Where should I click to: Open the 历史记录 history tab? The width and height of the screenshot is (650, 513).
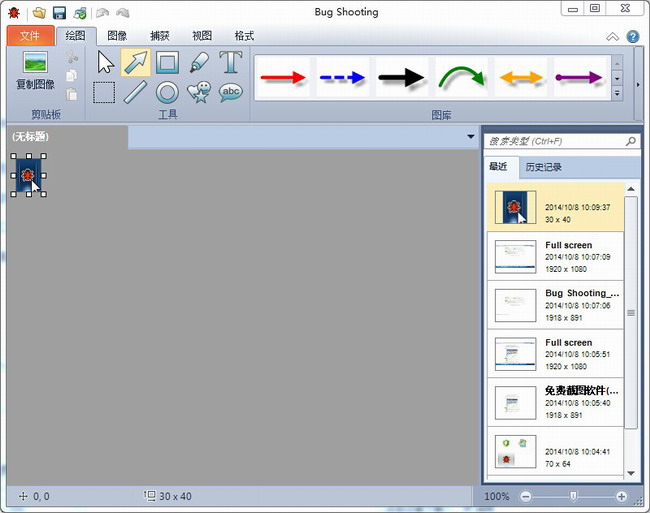[x=544, y=167]
